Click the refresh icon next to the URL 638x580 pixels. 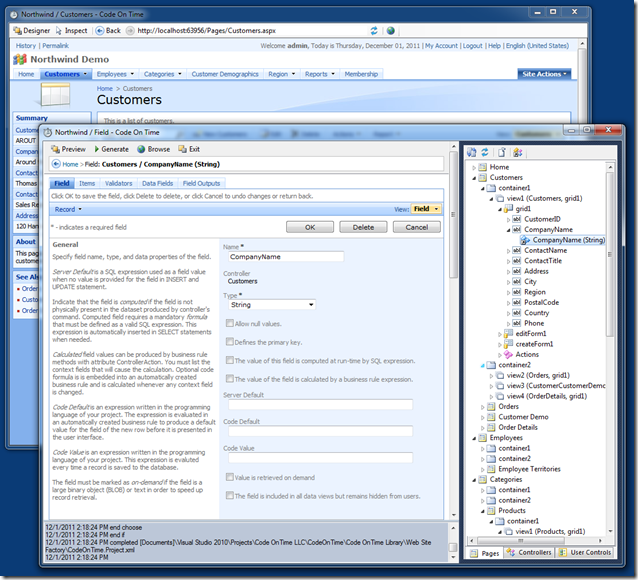point(374,31)
